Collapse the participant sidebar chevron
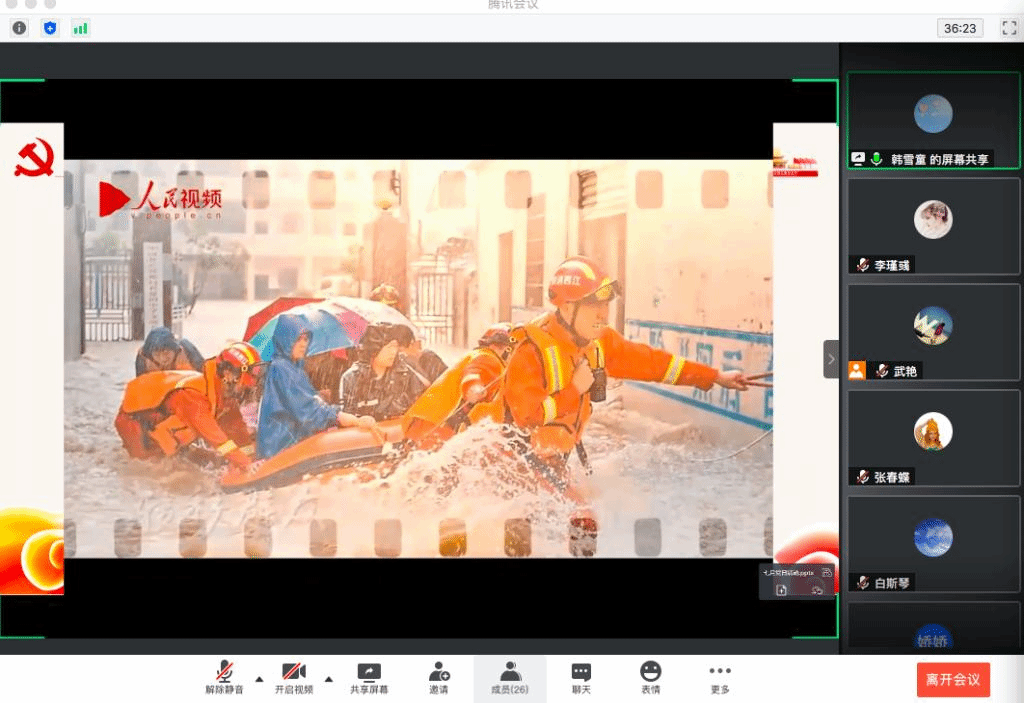 pos(831,359)
